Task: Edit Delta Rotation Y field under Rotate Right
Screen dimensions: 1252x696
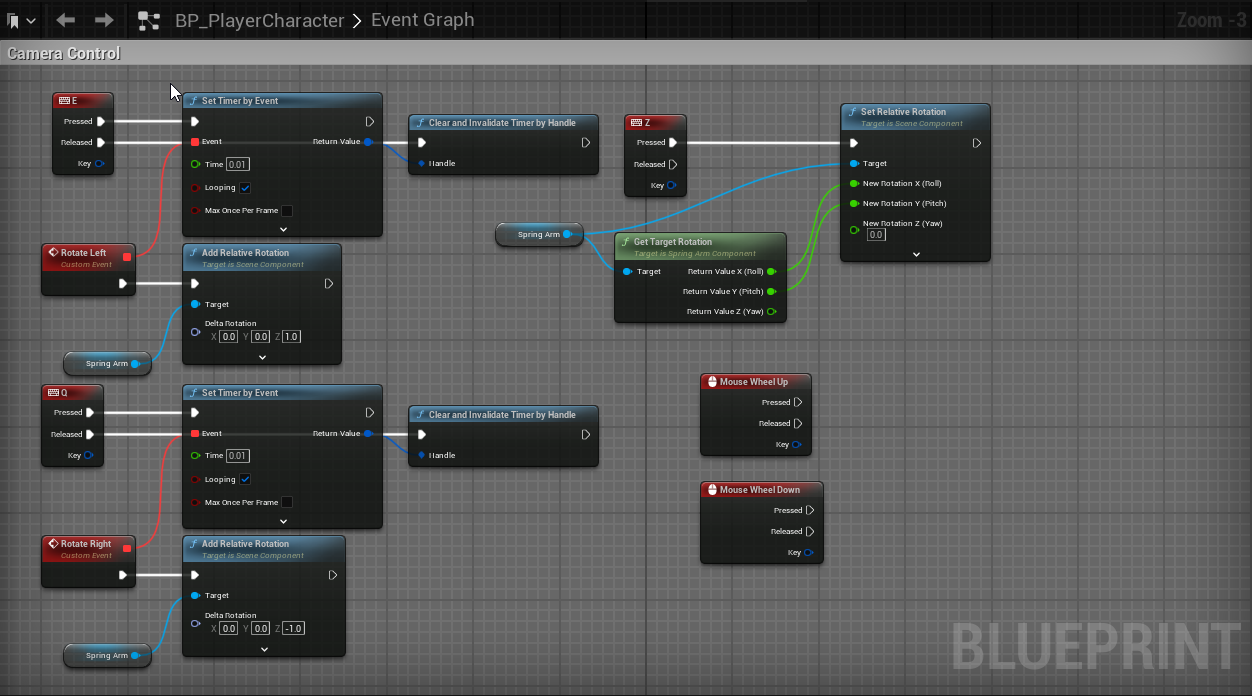Action: click(260, 629)
